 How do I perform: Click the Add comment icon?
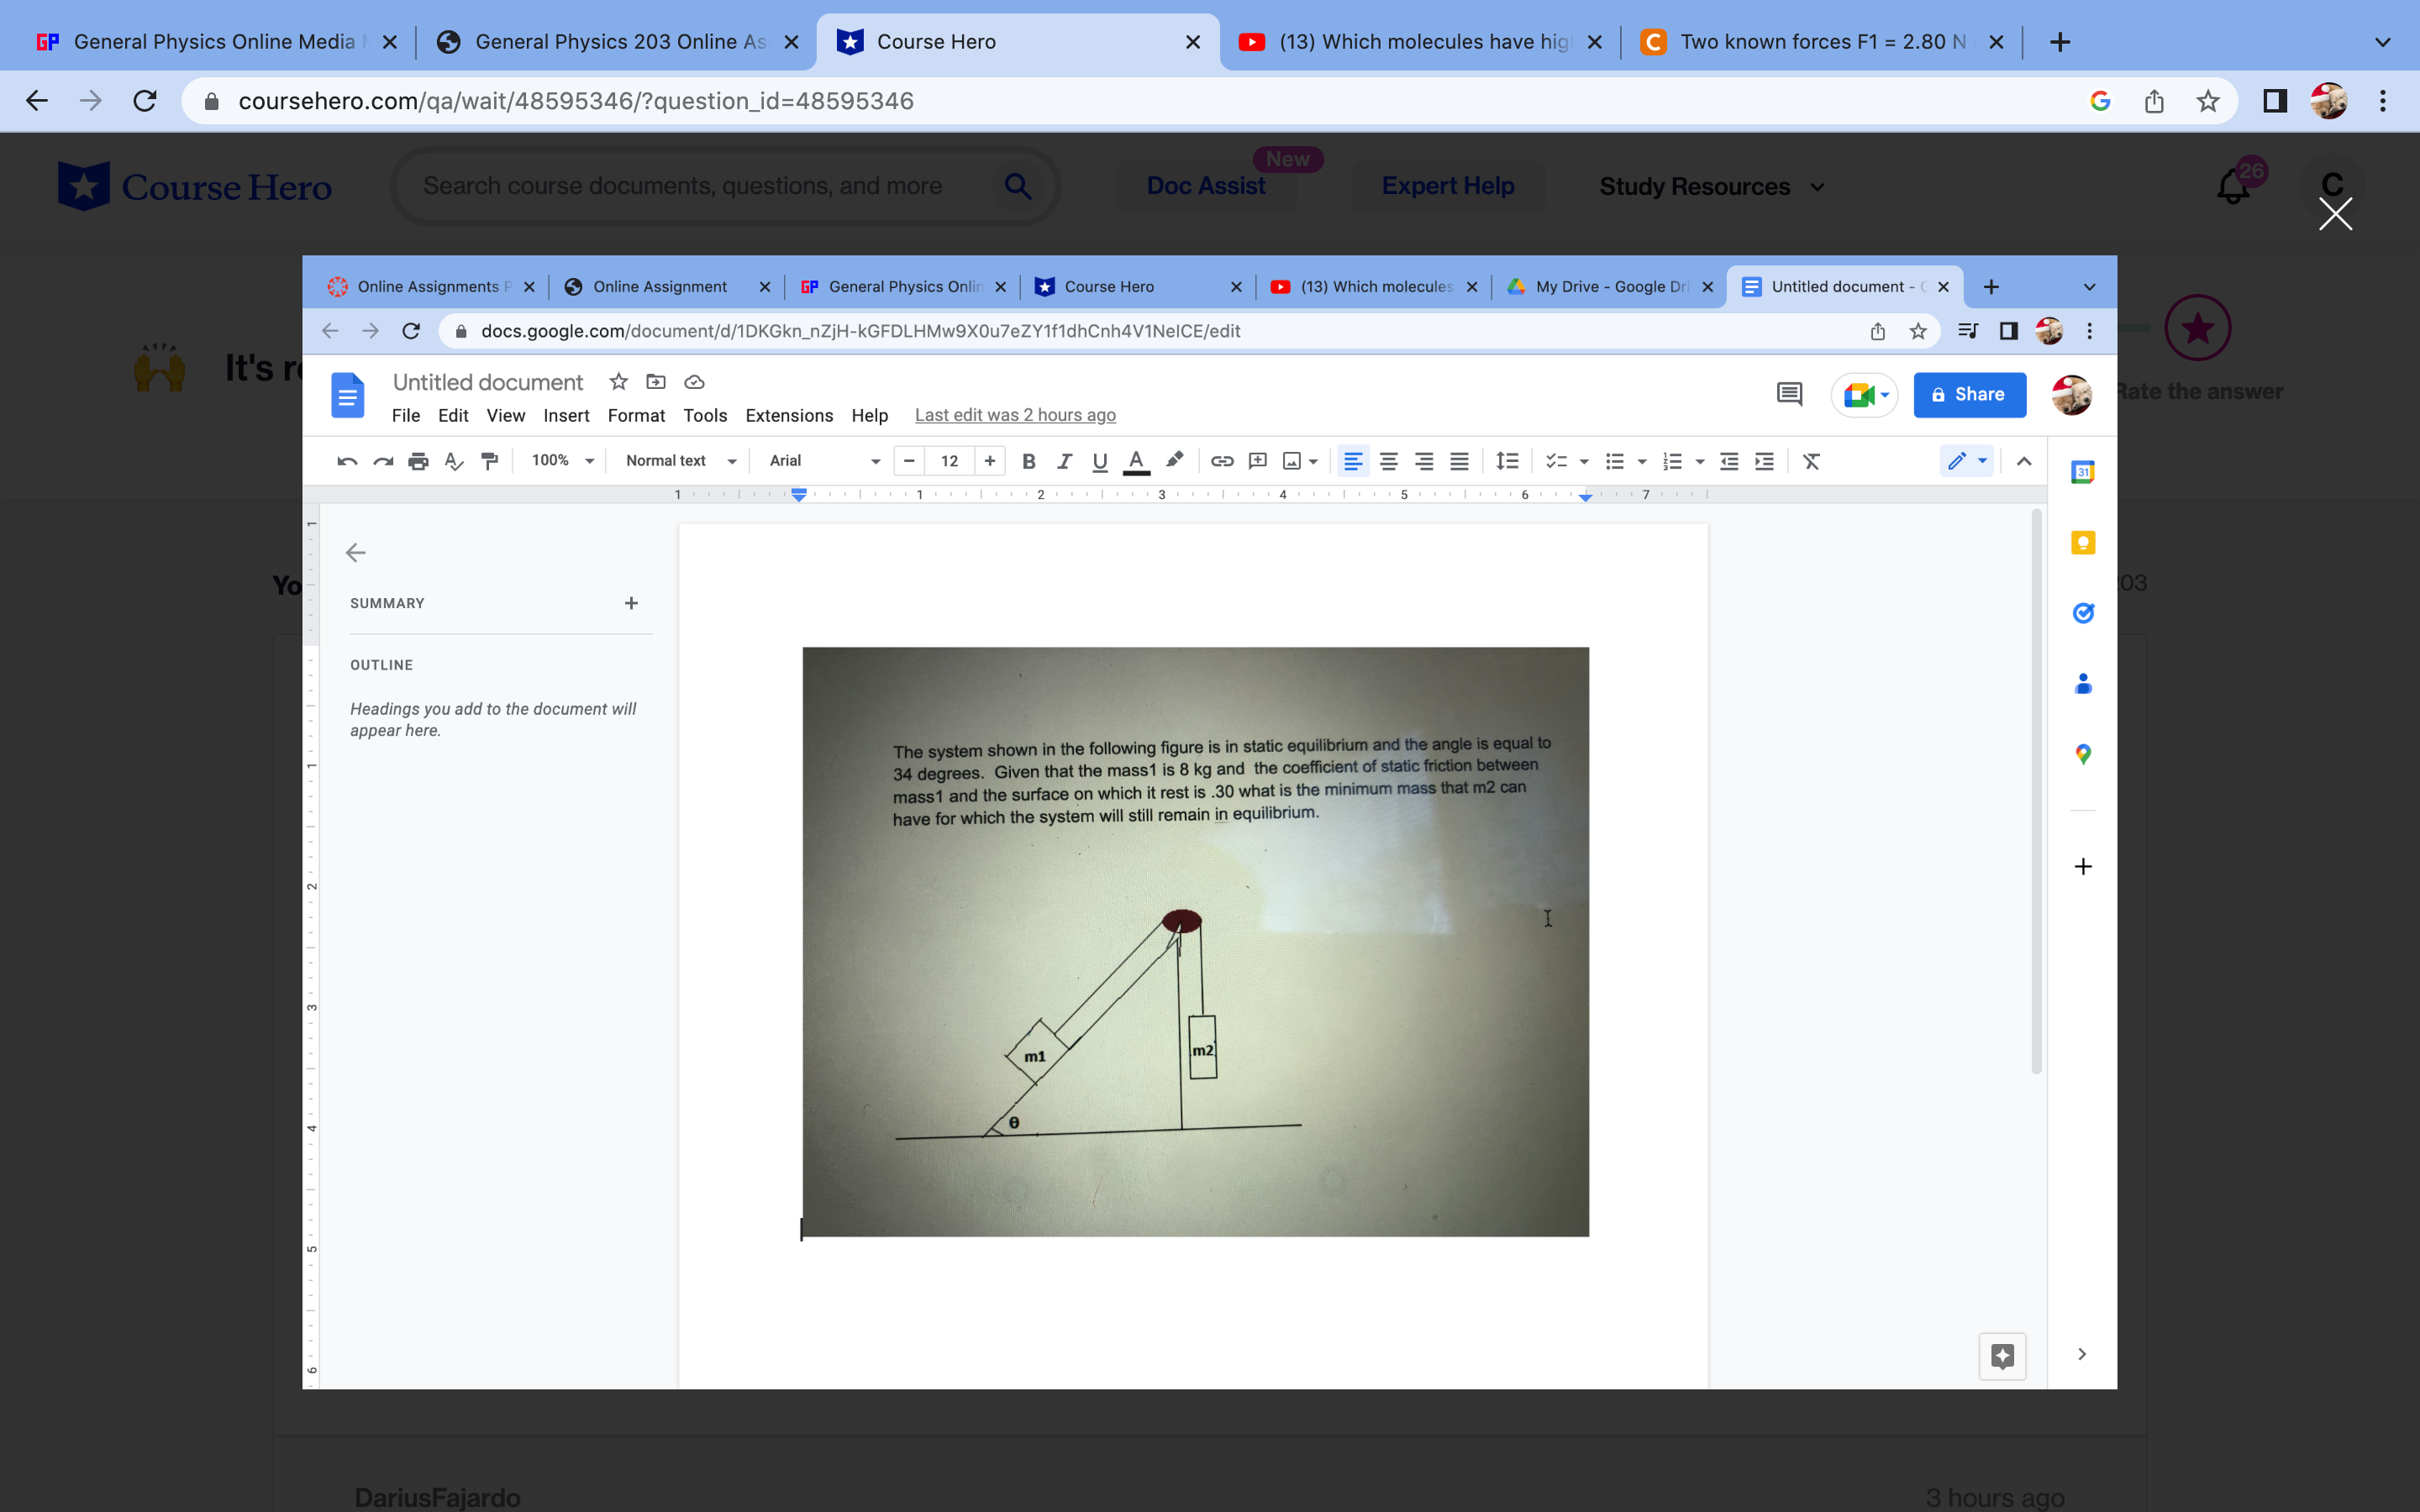coord(1256,461)
